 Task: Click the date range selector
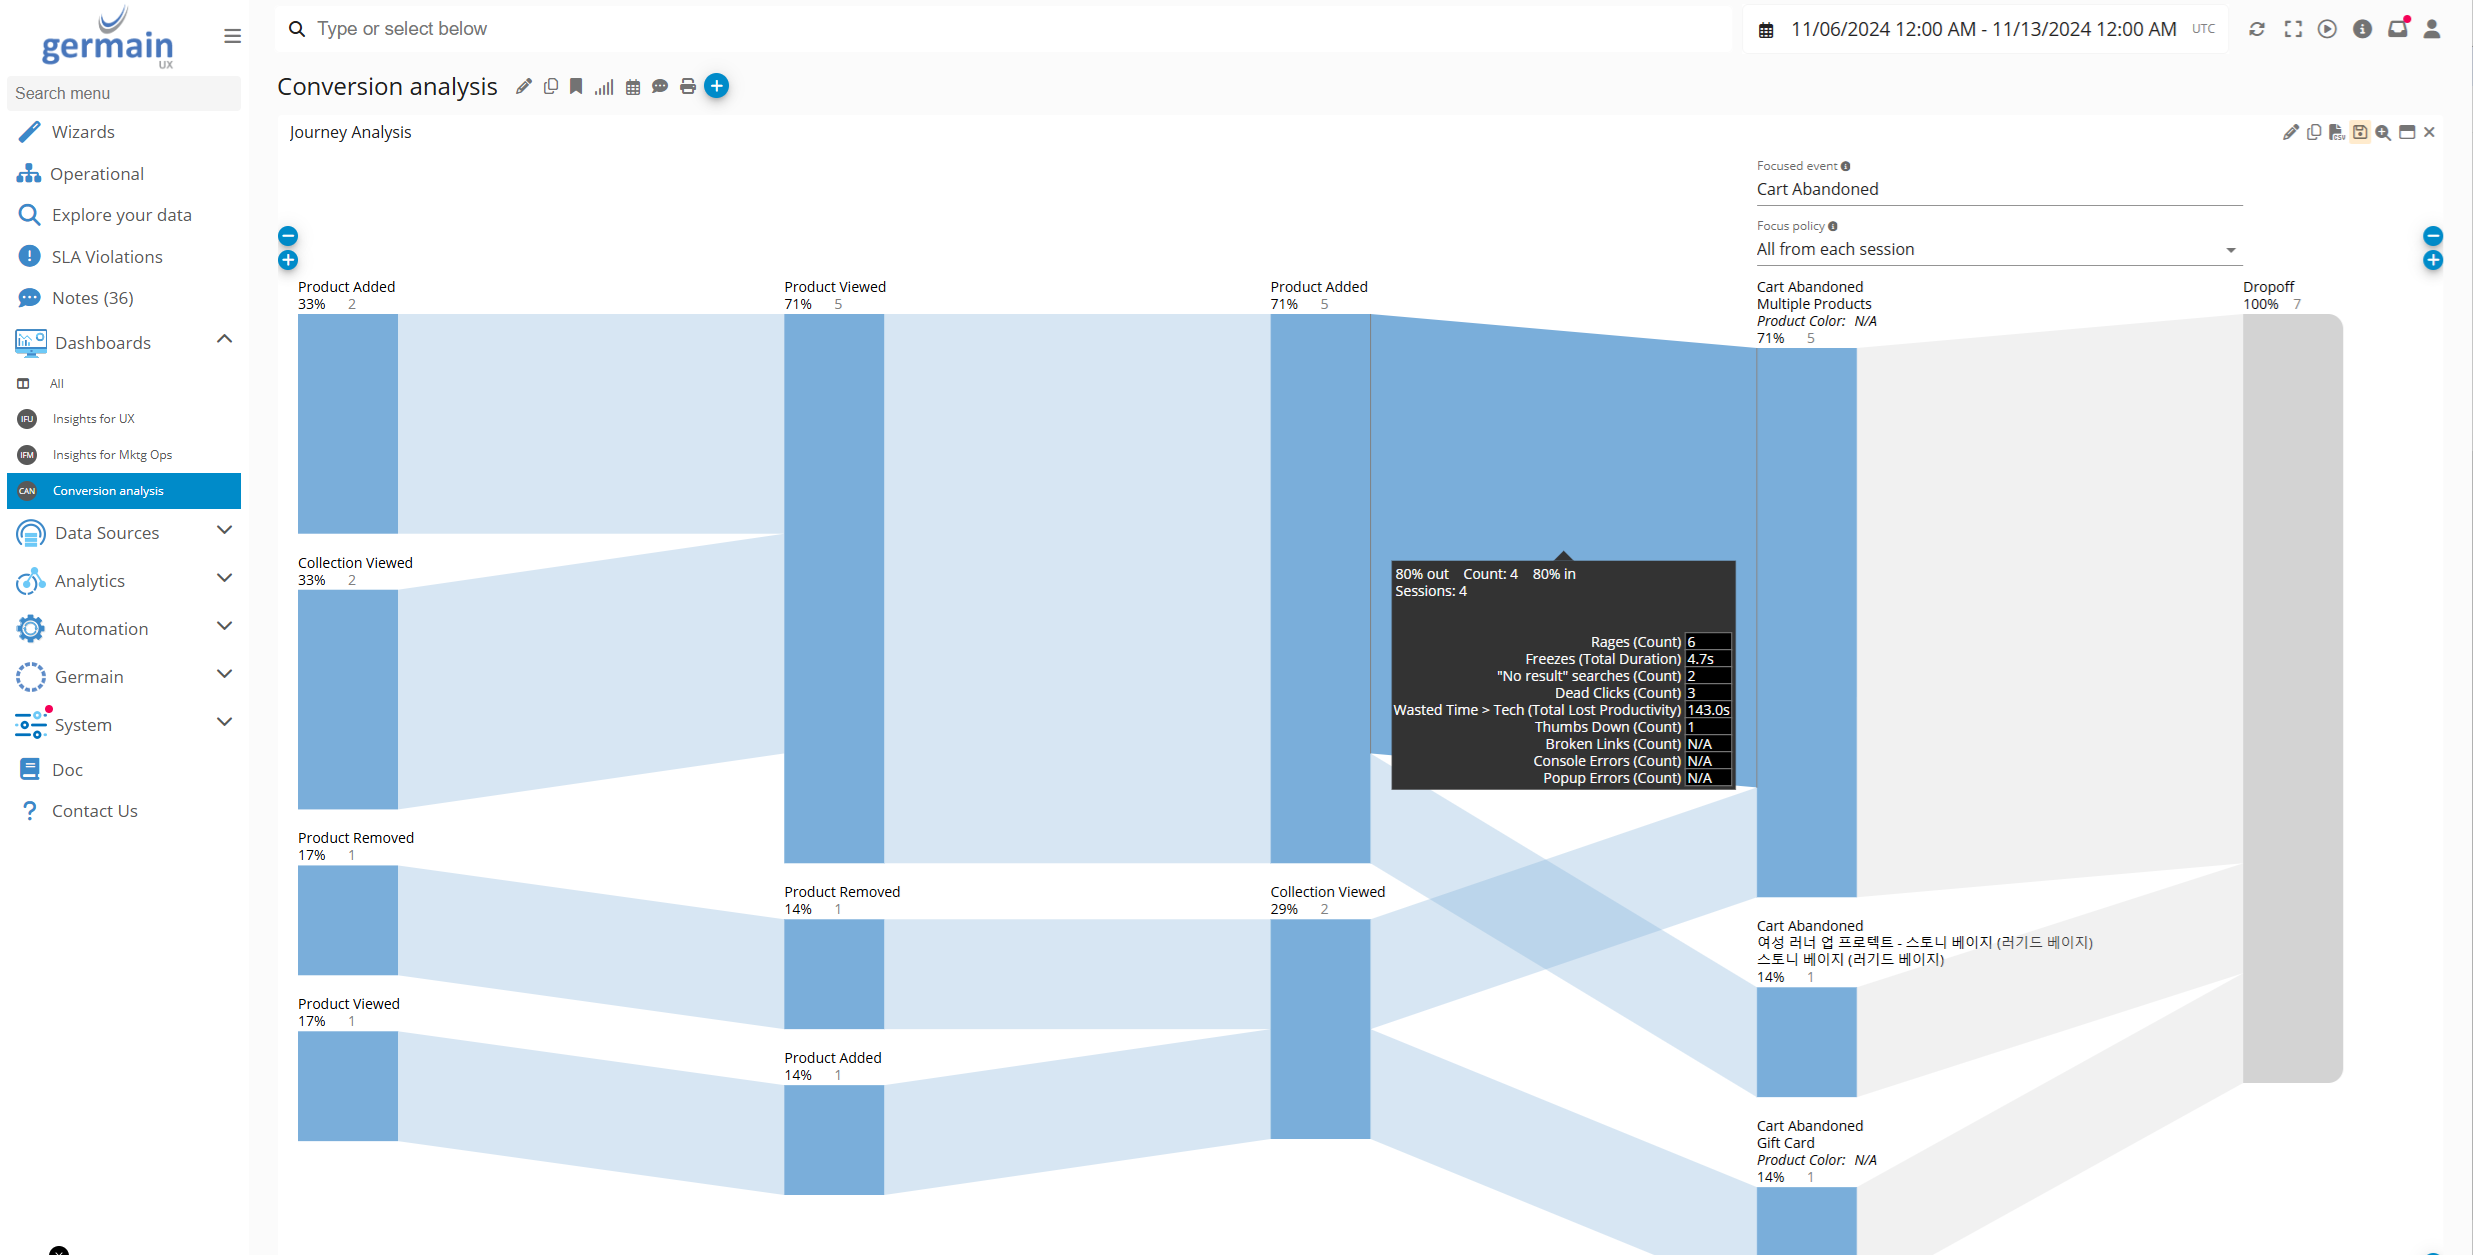tap(1982, 29)
